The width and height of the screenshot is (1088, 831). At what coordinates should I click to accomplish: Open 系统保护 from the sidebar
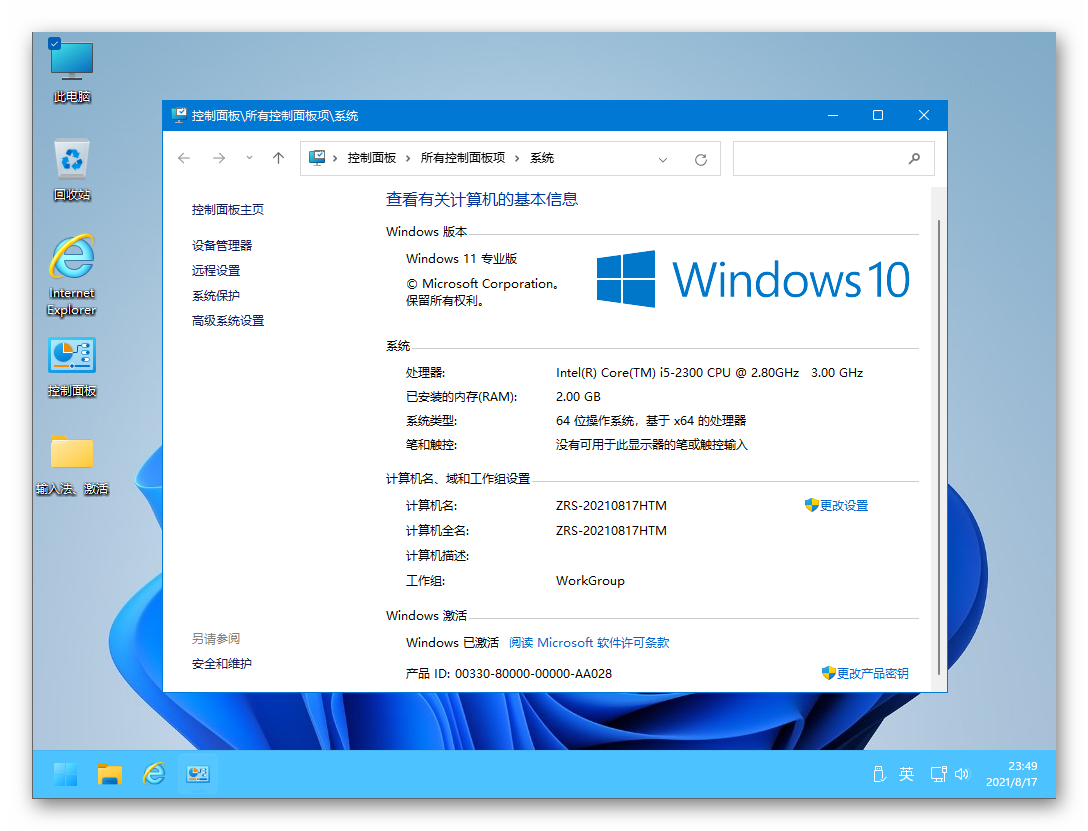click(x=216, y=295)
